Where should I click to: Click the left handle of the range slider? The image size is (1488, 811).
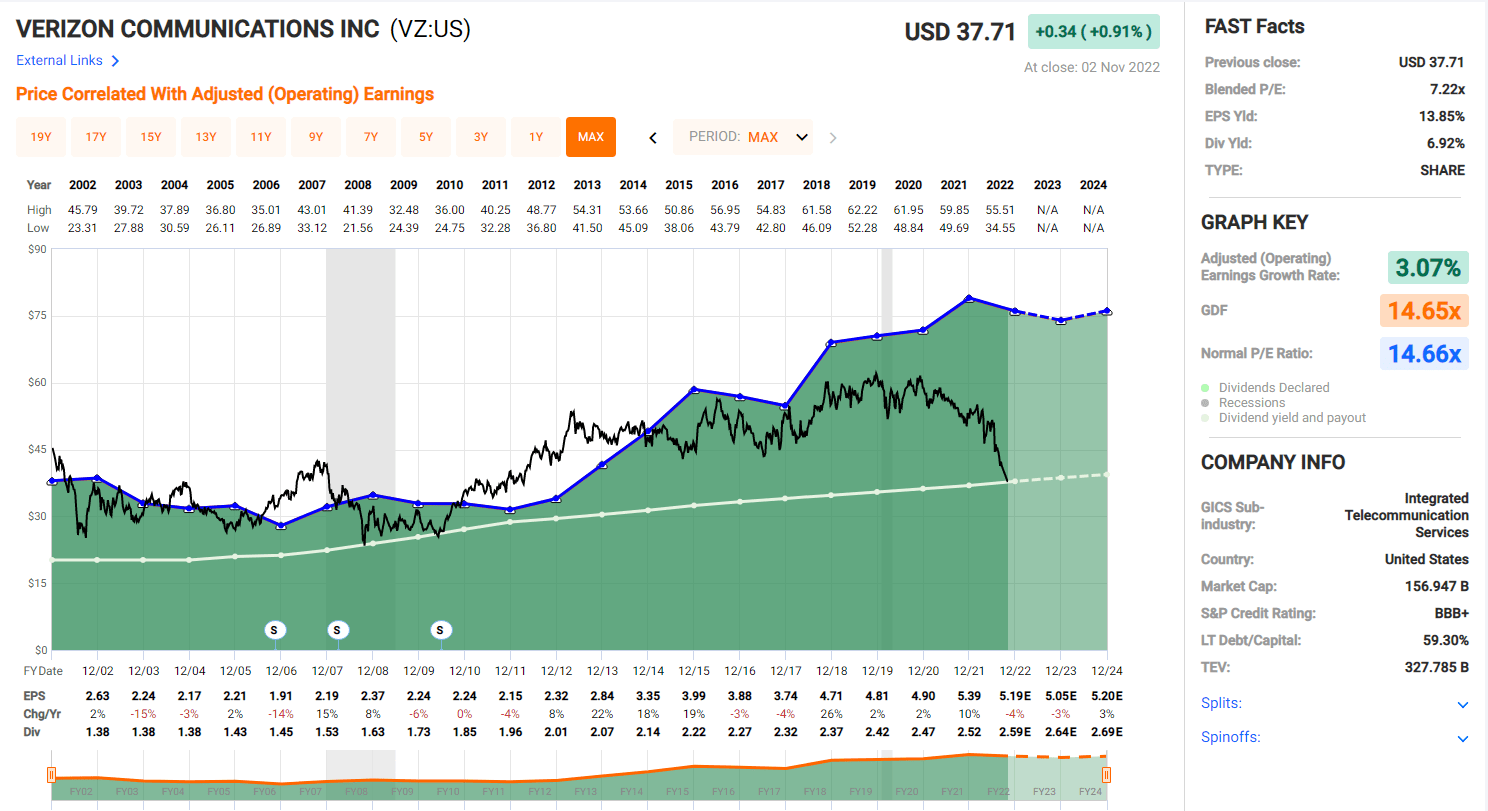coord(51,775)
